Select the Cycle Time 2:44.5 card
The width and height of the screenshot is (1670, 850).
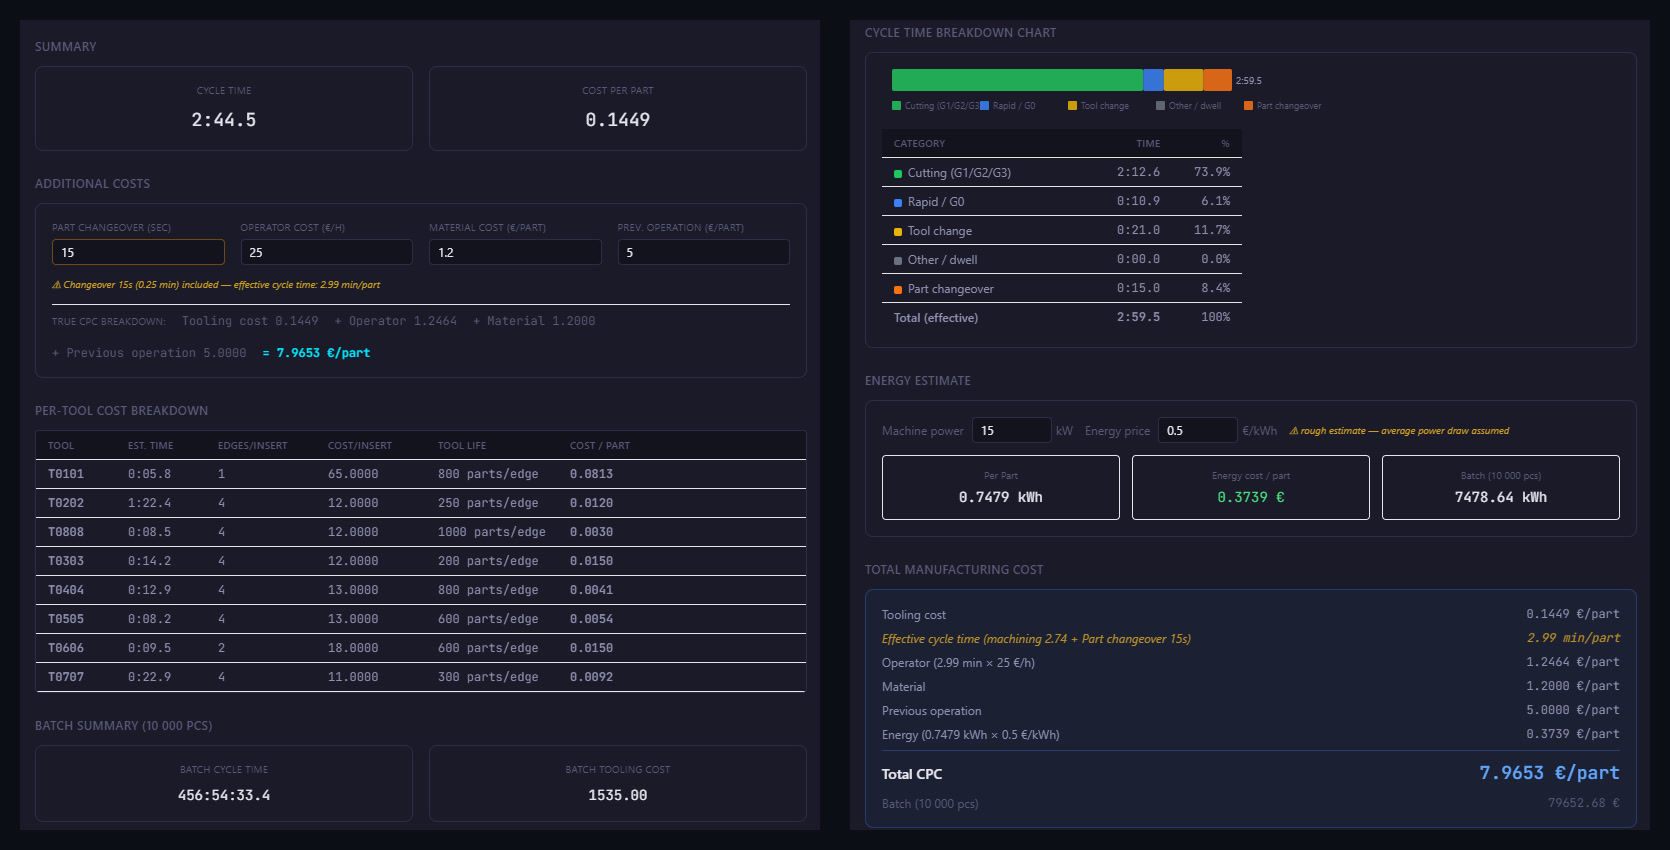(x=224, y=108)
